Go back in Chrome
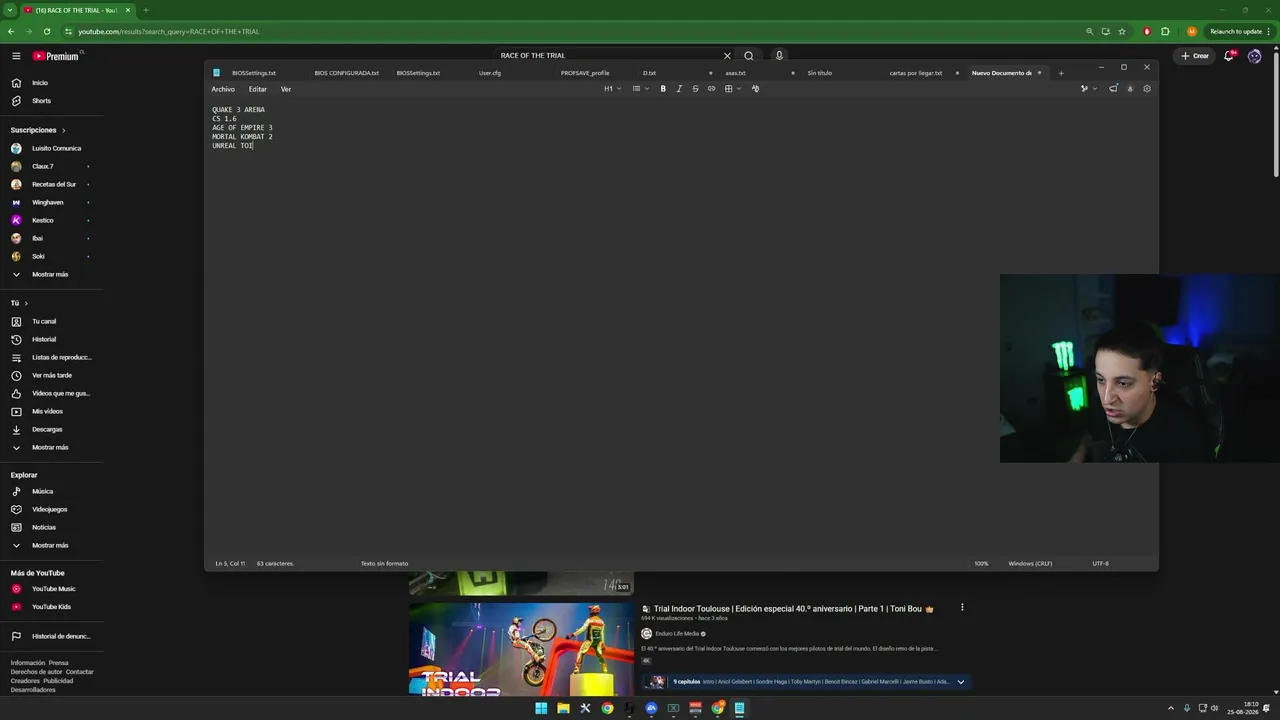Viewport: 1280px width, 720px height. [x=11, y=31]
